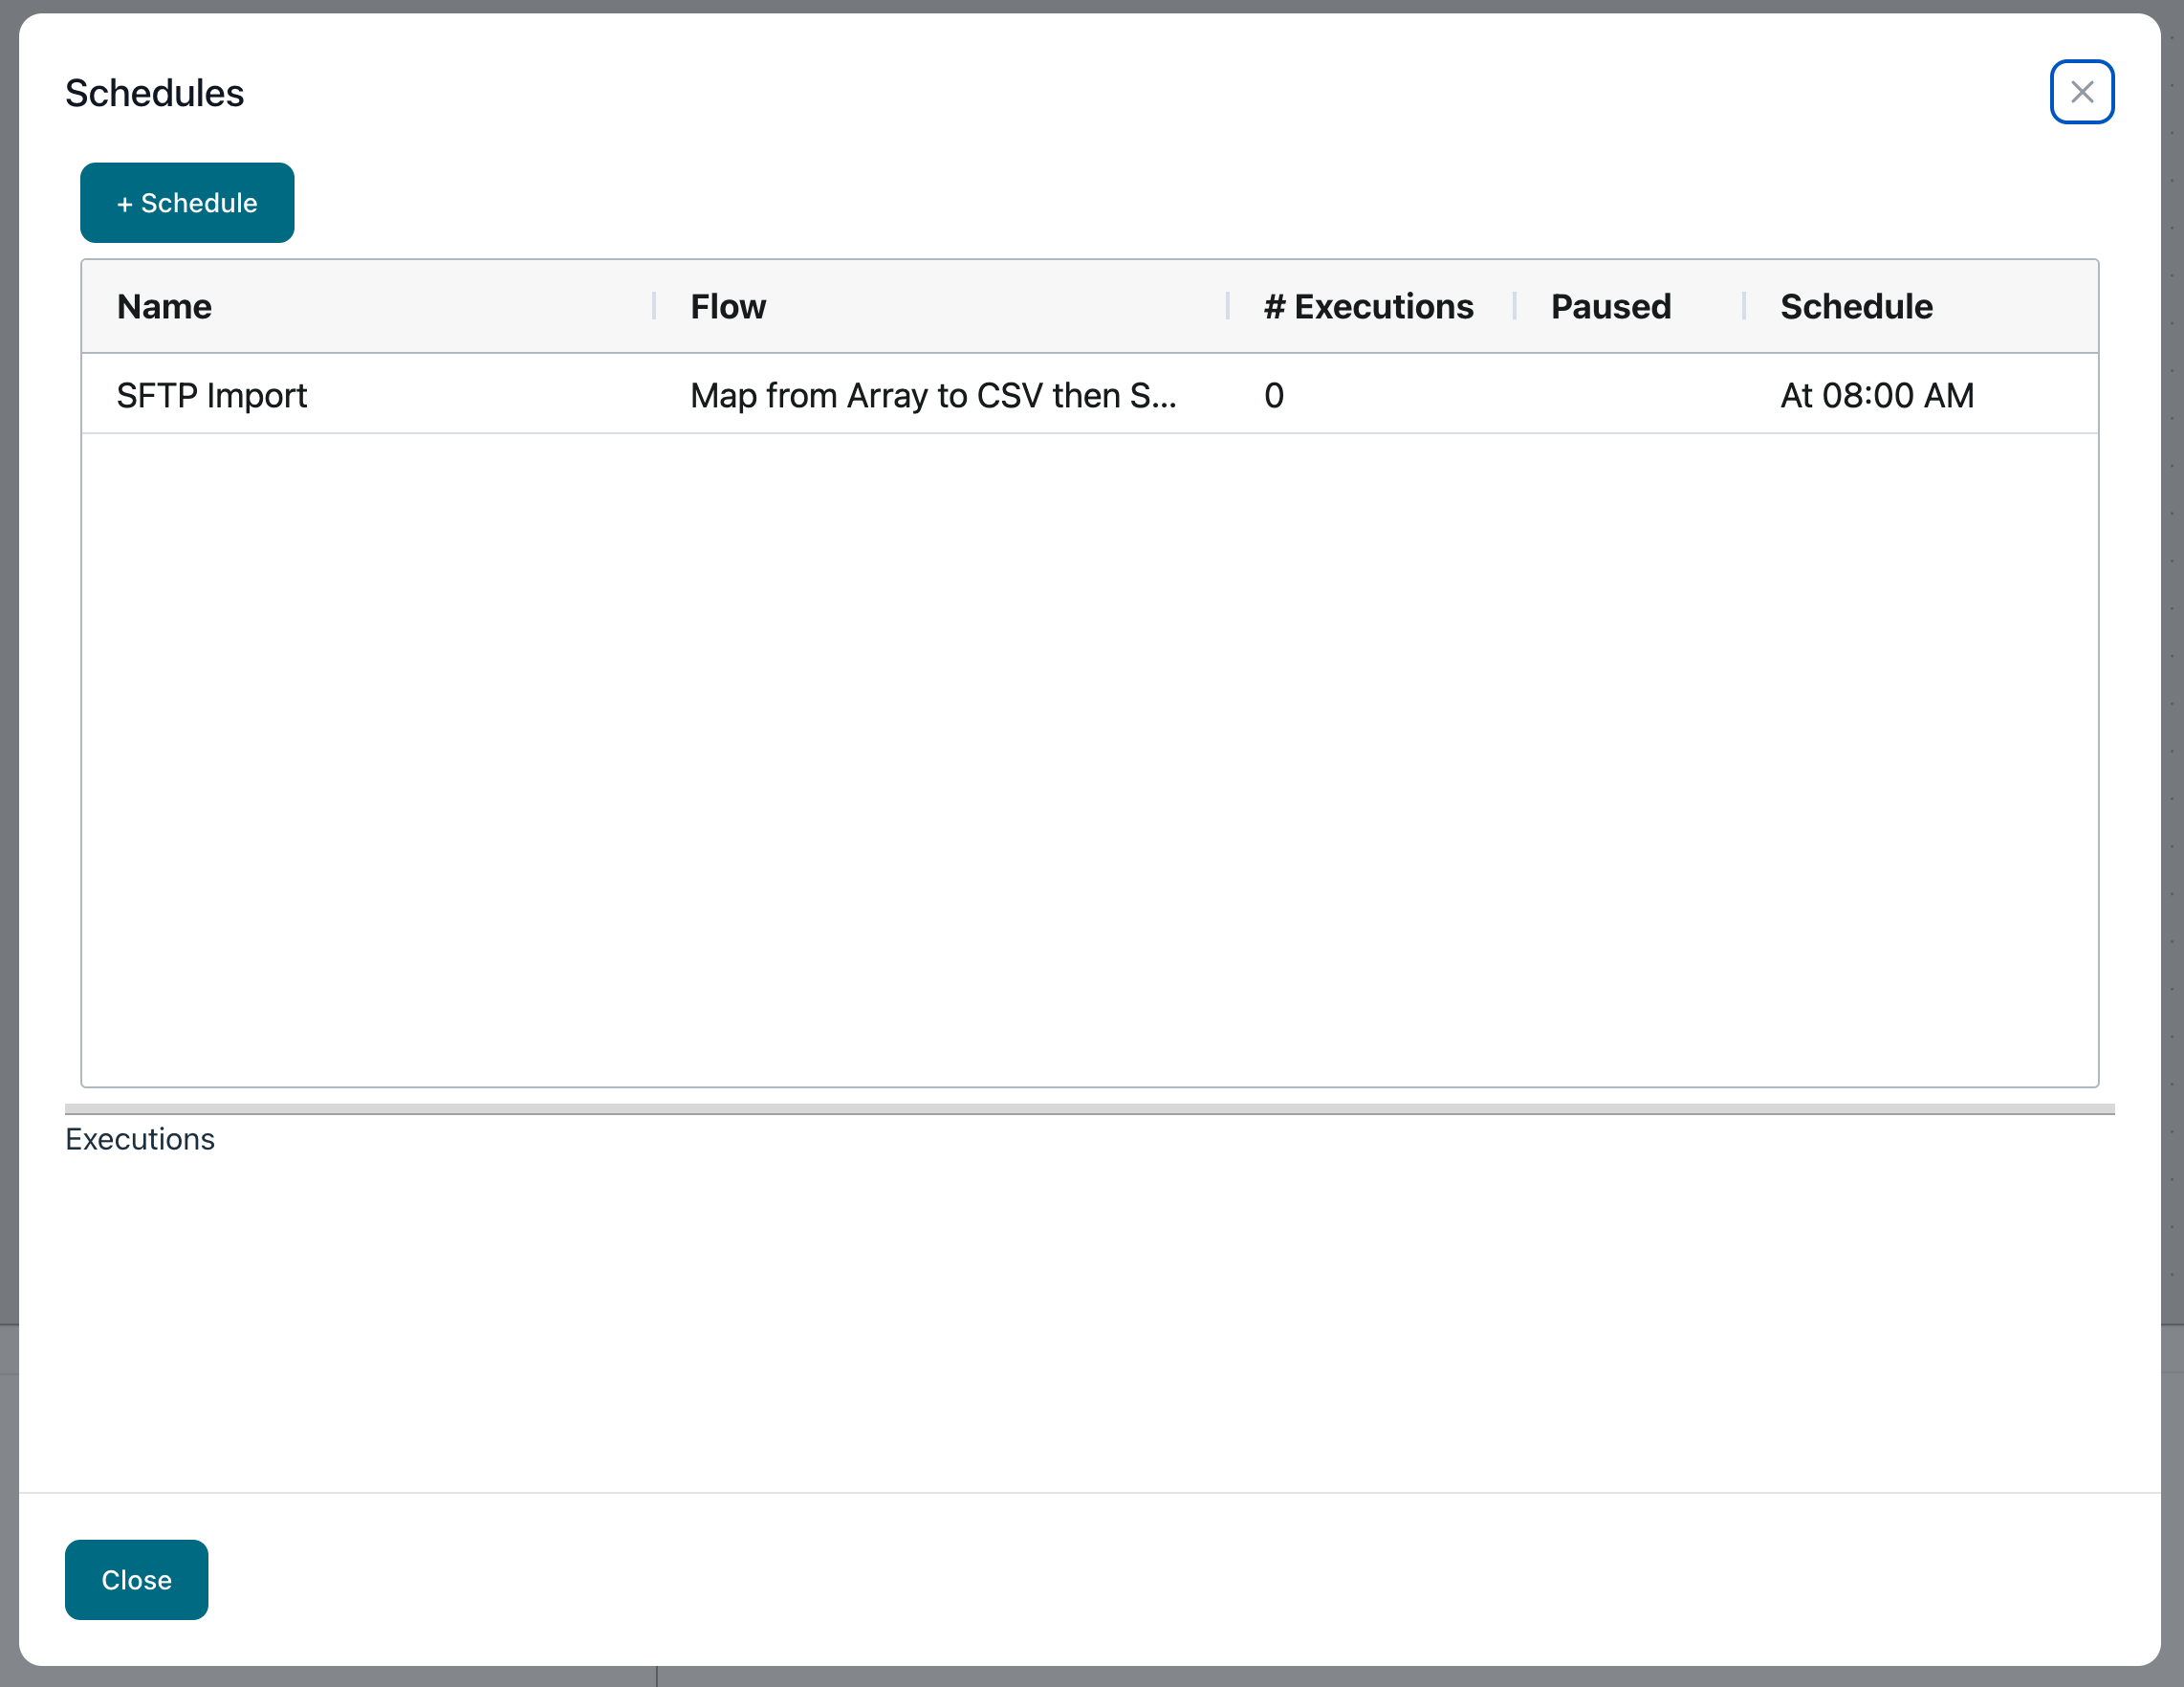Click the 0 executions count cell

coord(1273,395)
